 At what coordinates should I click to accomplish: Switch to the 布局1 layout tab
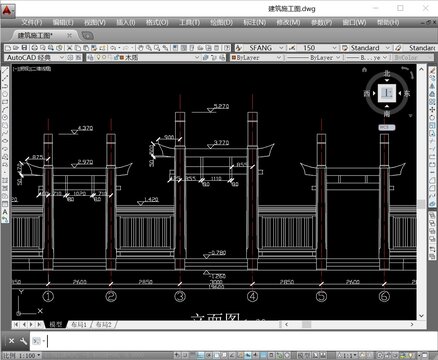tap(79, 324)
